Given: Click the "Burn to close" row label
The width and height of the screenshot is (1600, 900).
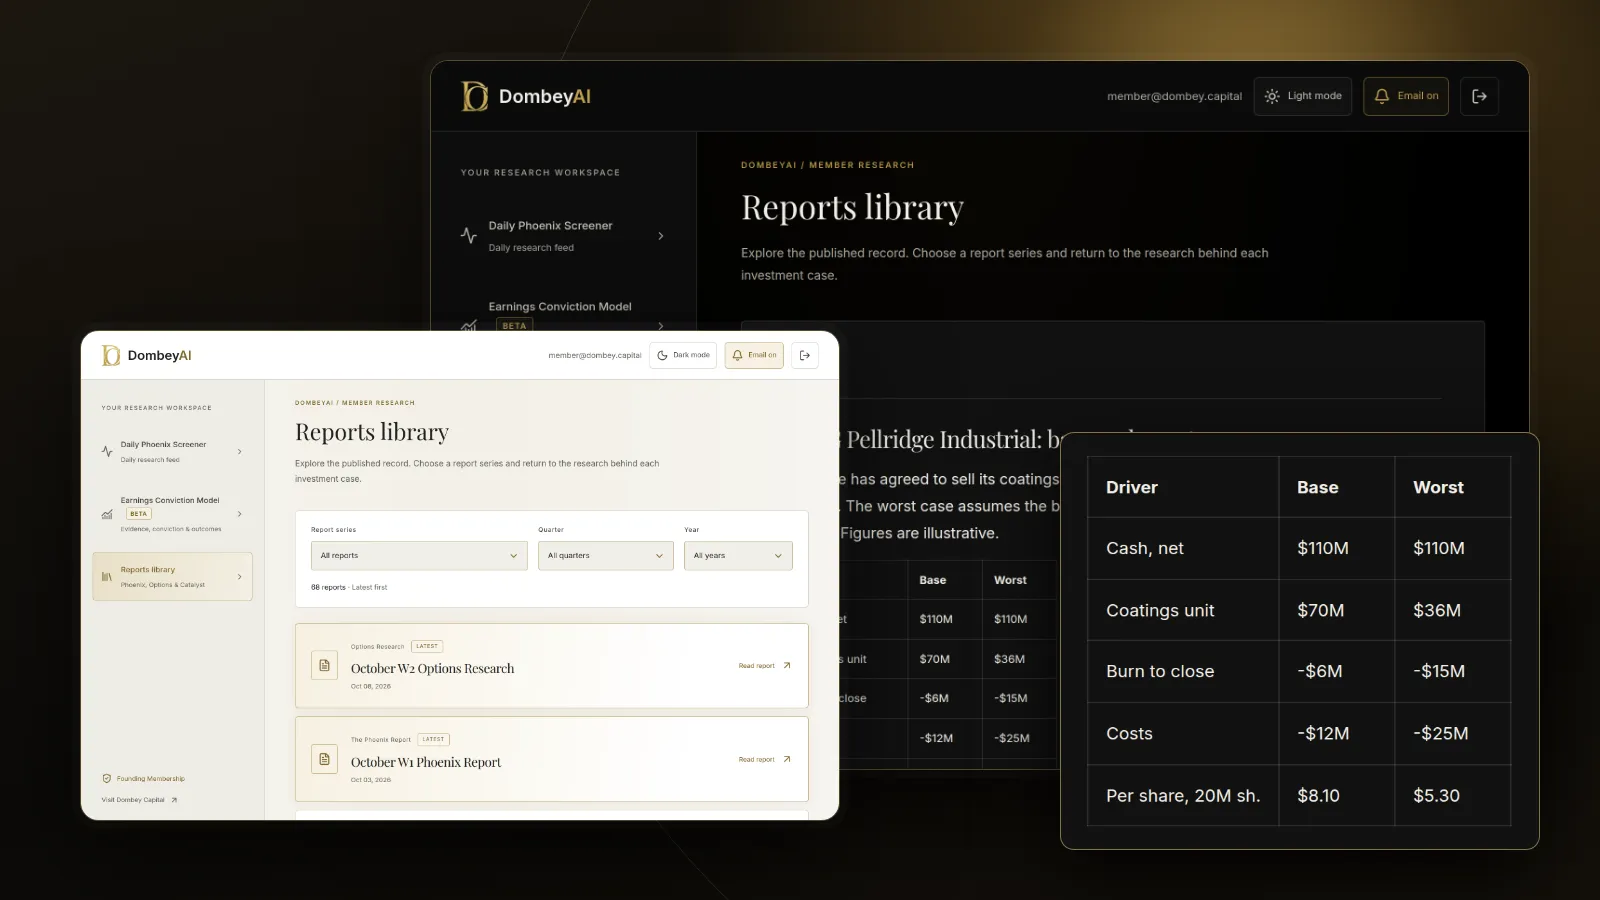Looking at the screenshot, I should 1160,672.
